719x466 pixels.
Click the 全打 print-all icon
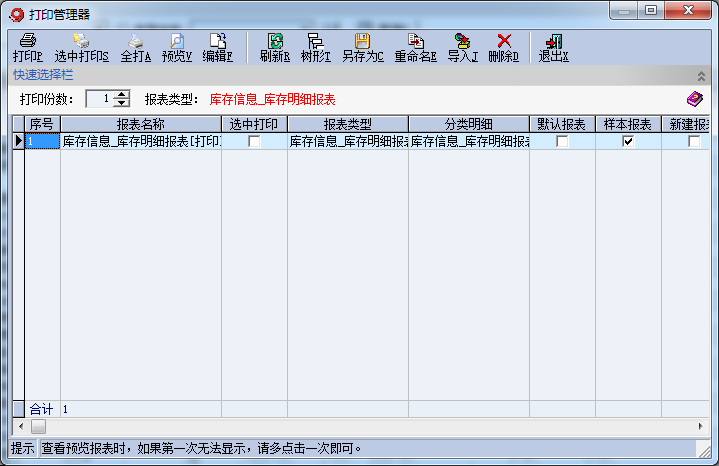pyautogui.click(x=135, y=41)
